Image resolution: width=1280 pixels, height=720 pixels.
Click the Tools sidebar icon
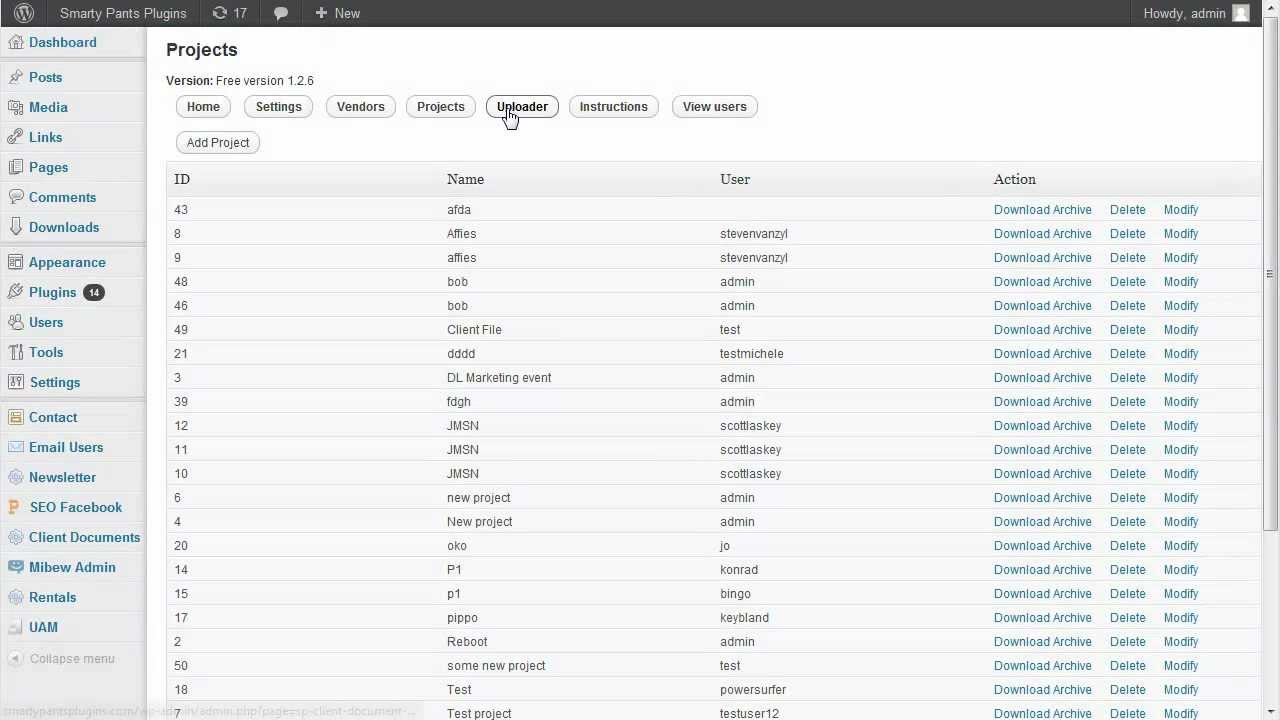point(15,352)
